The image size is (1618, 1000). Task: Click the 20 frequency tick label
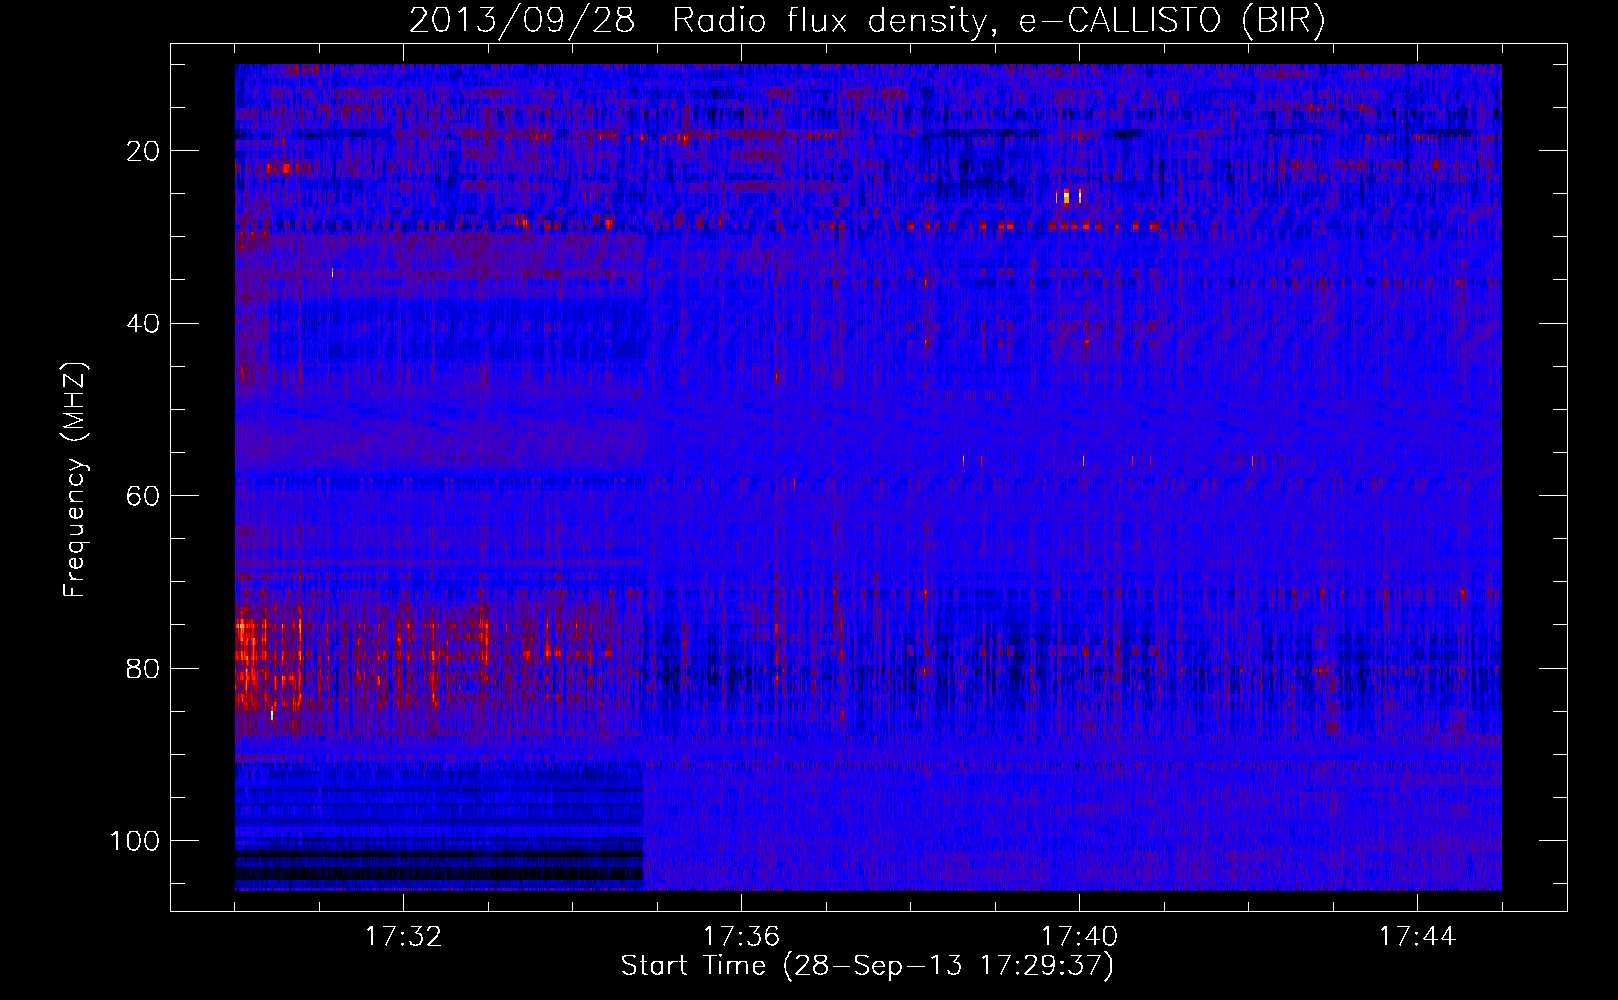[x=144, y=151]
